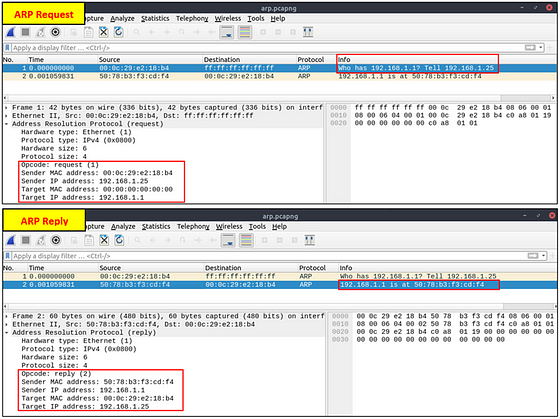Image resolution: width=560 pixels, height=419 pixels.
Task: Open Statistics menu in ARP Request window
Action: (155, 19)
